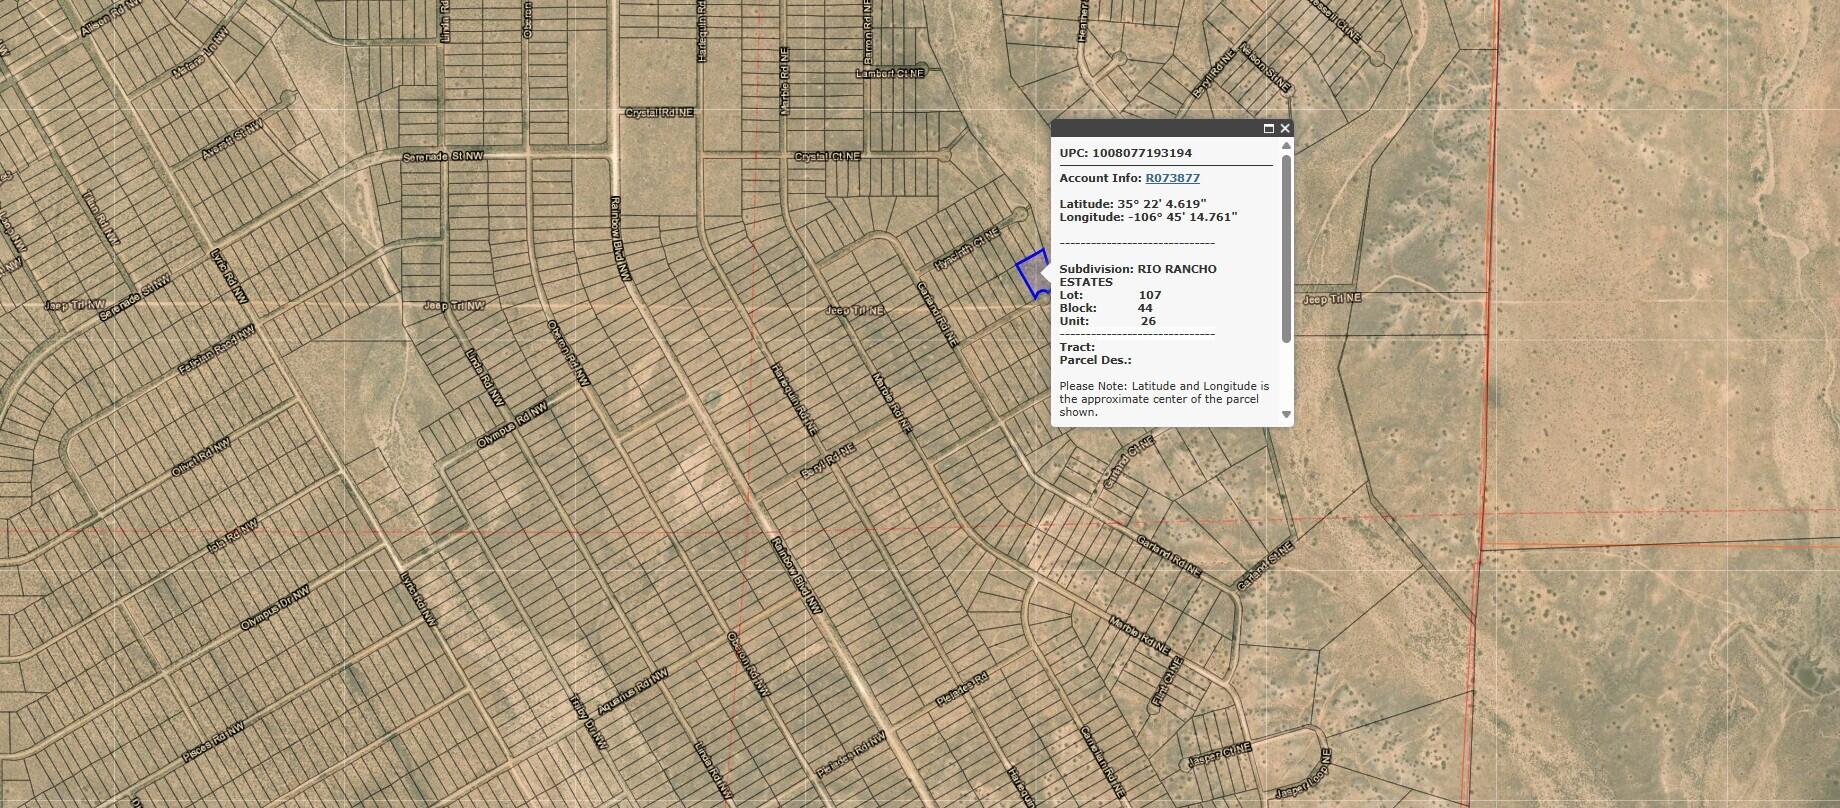
Task: Close the parcel info popup
Action: (x=1285, y=128)
